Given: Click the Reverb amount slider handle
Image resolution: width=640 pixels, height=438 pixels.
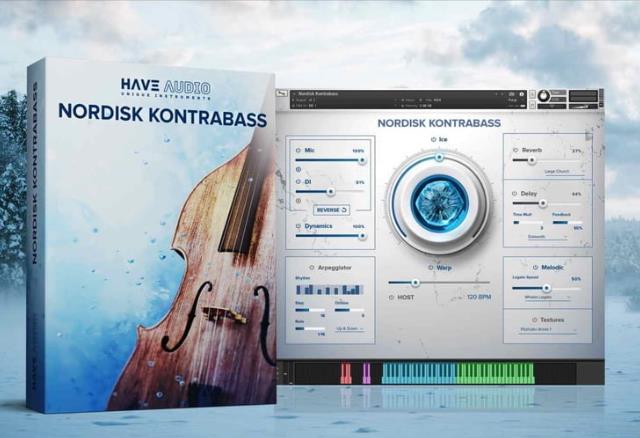Looking at the screenshot, I should pyautogui.click(x=531, y=160).
